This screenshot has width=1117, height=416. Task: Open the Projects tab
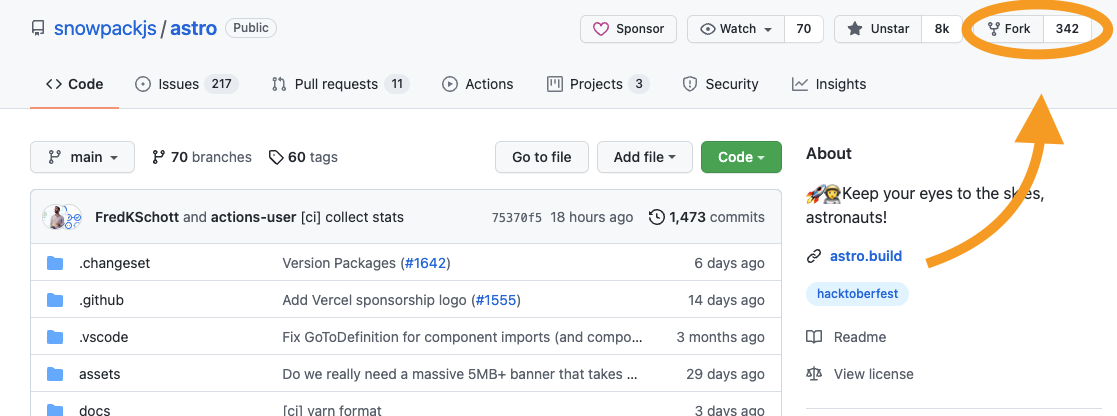point(598,84)
